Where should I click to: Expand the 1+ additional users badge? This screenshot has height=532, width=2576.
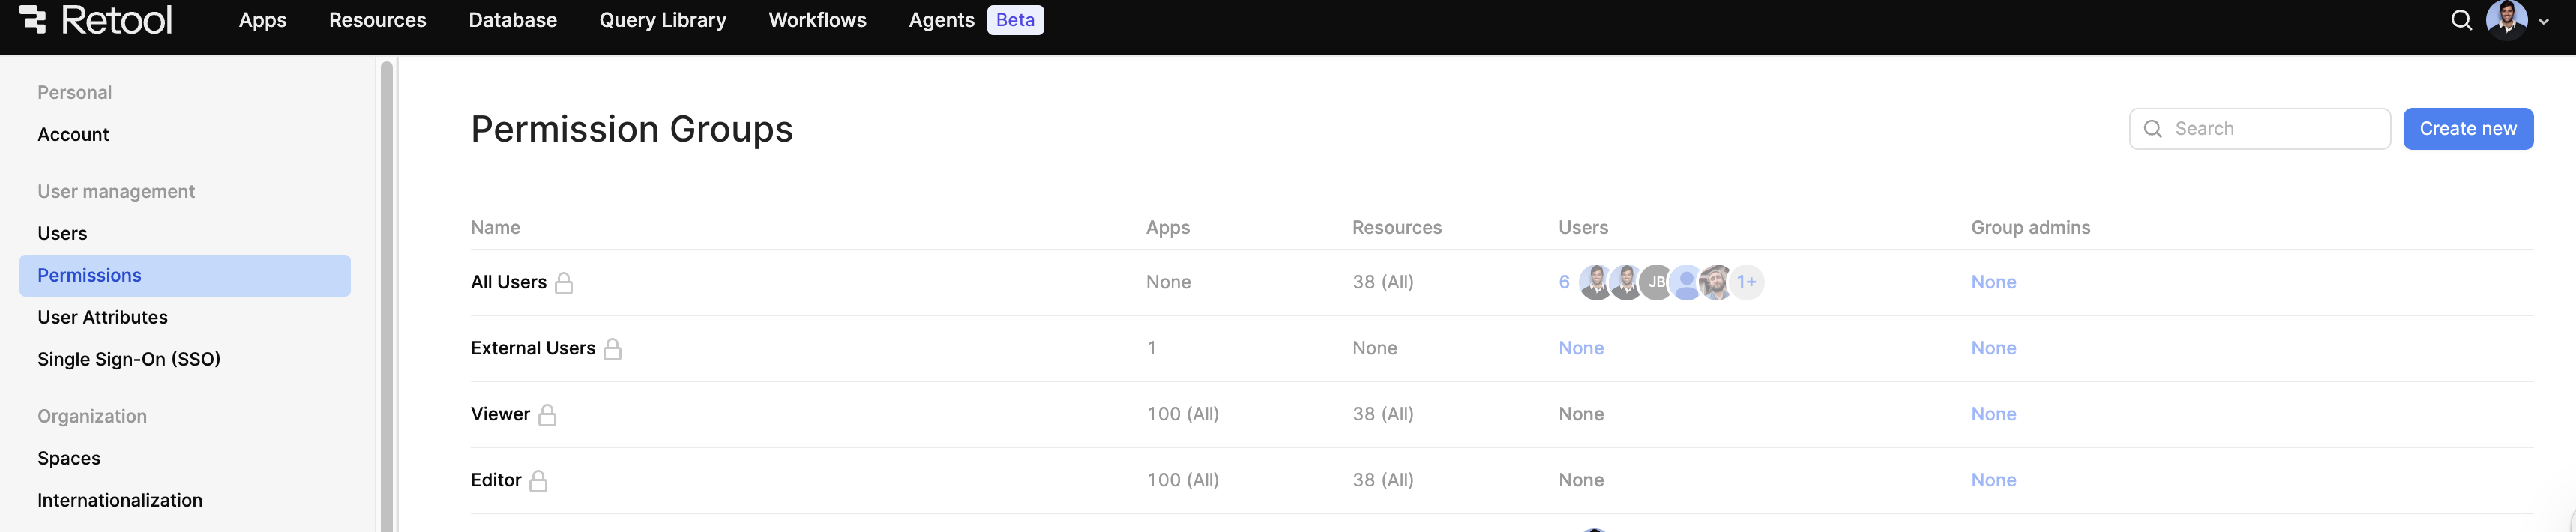coord(1746,283)
